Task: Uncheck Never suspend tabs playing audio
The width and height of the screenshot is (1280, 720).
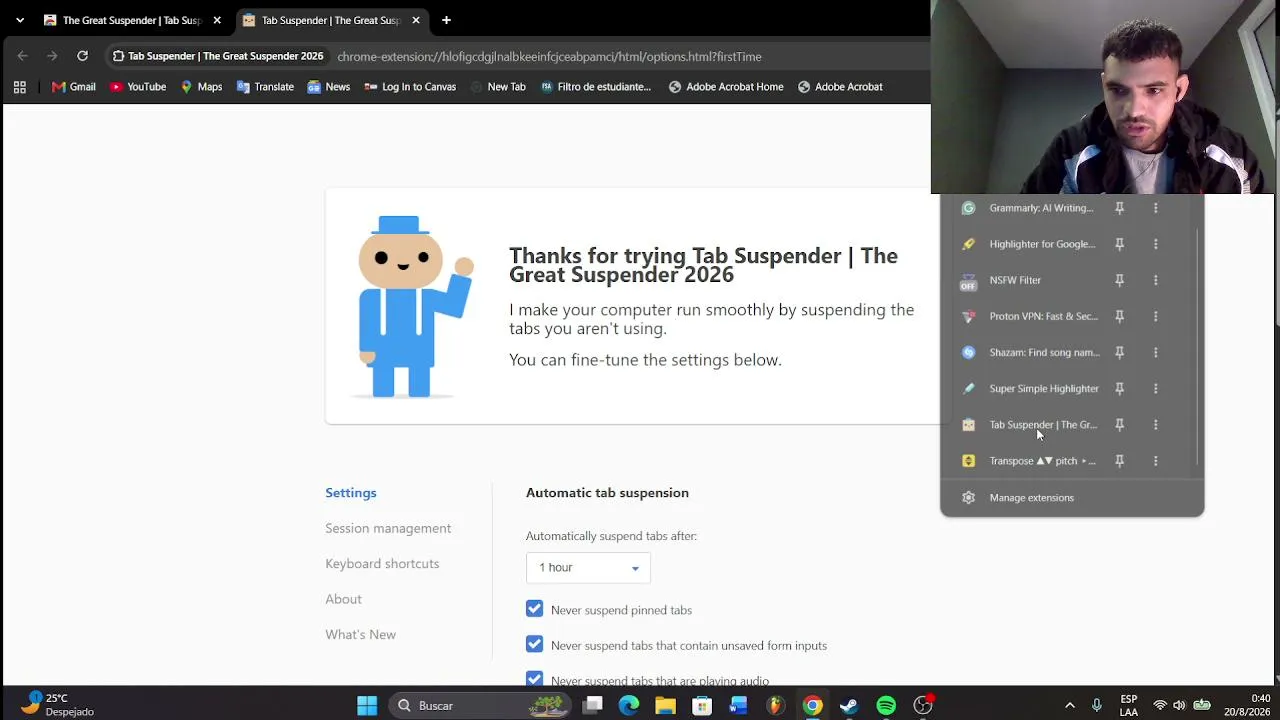Action: point(534,679)
